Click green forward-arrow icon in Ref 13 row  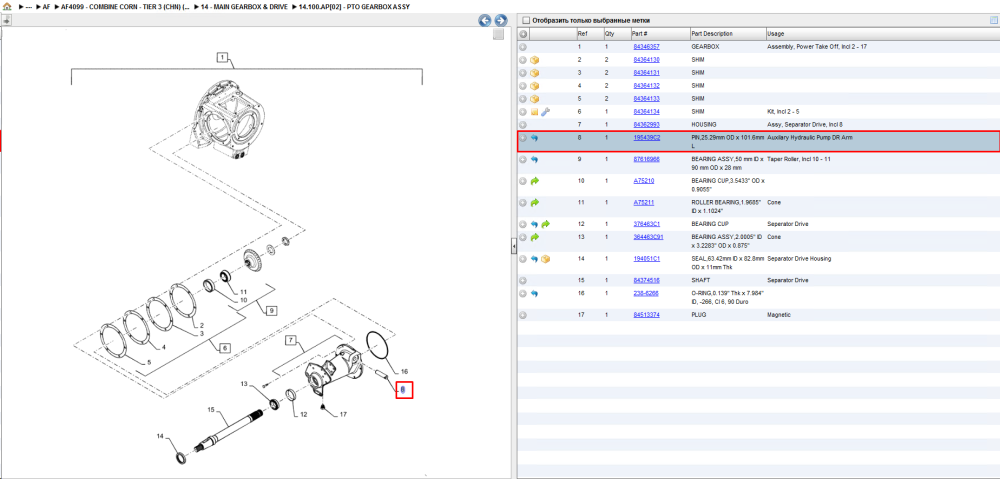coord(534,237)
